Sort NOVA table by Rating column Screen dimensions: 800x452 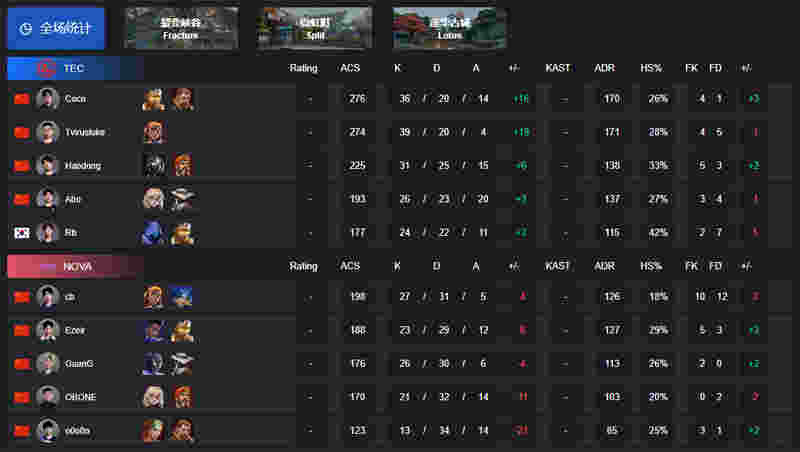pyautogui.click(x=304, y=266)
